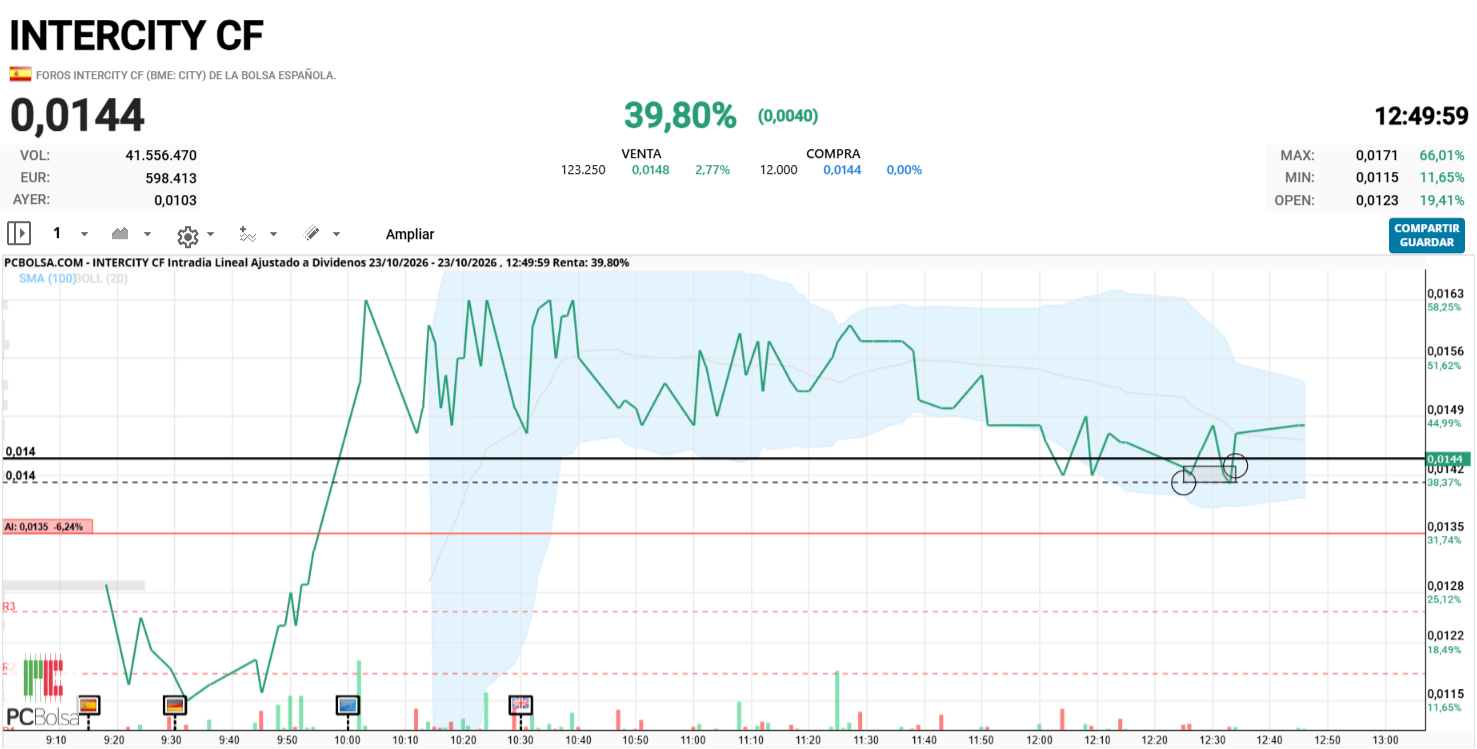Select the drawn grey rectangle on the chart
The image size is (1477, 749).
tap(1210, 474)
